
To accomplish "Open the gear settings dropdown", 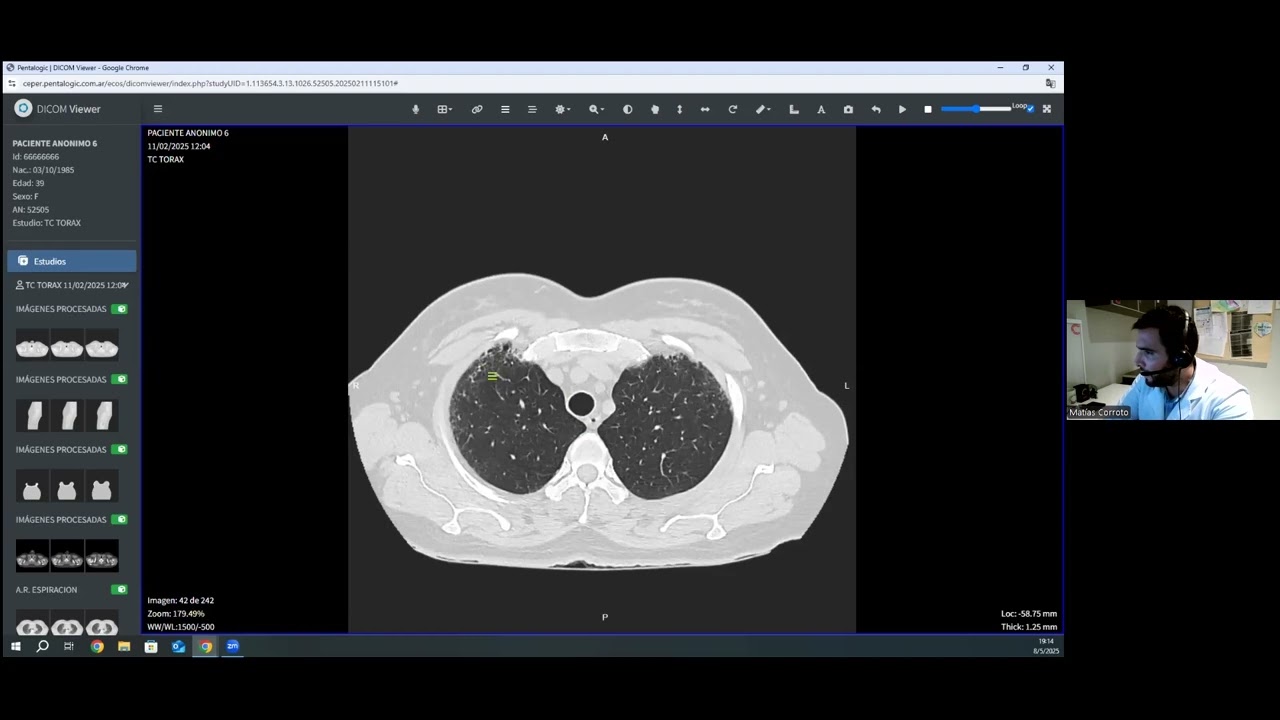I will pyautogui.click(x=562, y=109).
